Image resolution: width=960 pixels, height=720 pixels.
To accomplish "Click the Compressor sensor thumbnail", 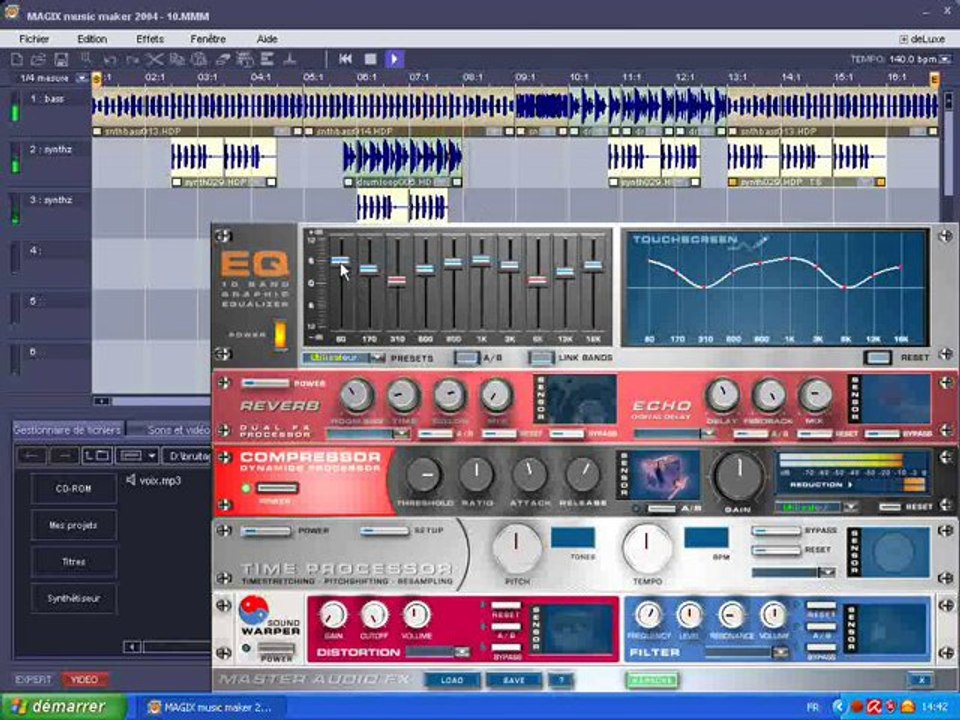I will 666,475.
